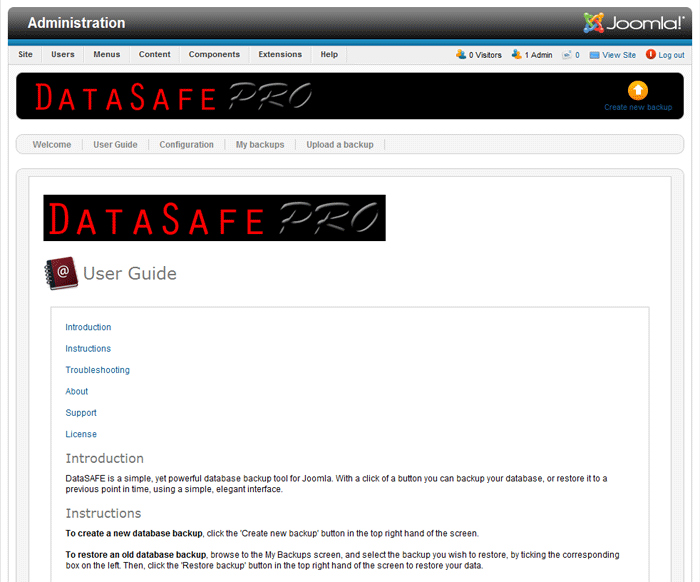The width and height of the screenshot is (700, 582).
Task: Click the Instructions section heading
Action: click(103, 513)
